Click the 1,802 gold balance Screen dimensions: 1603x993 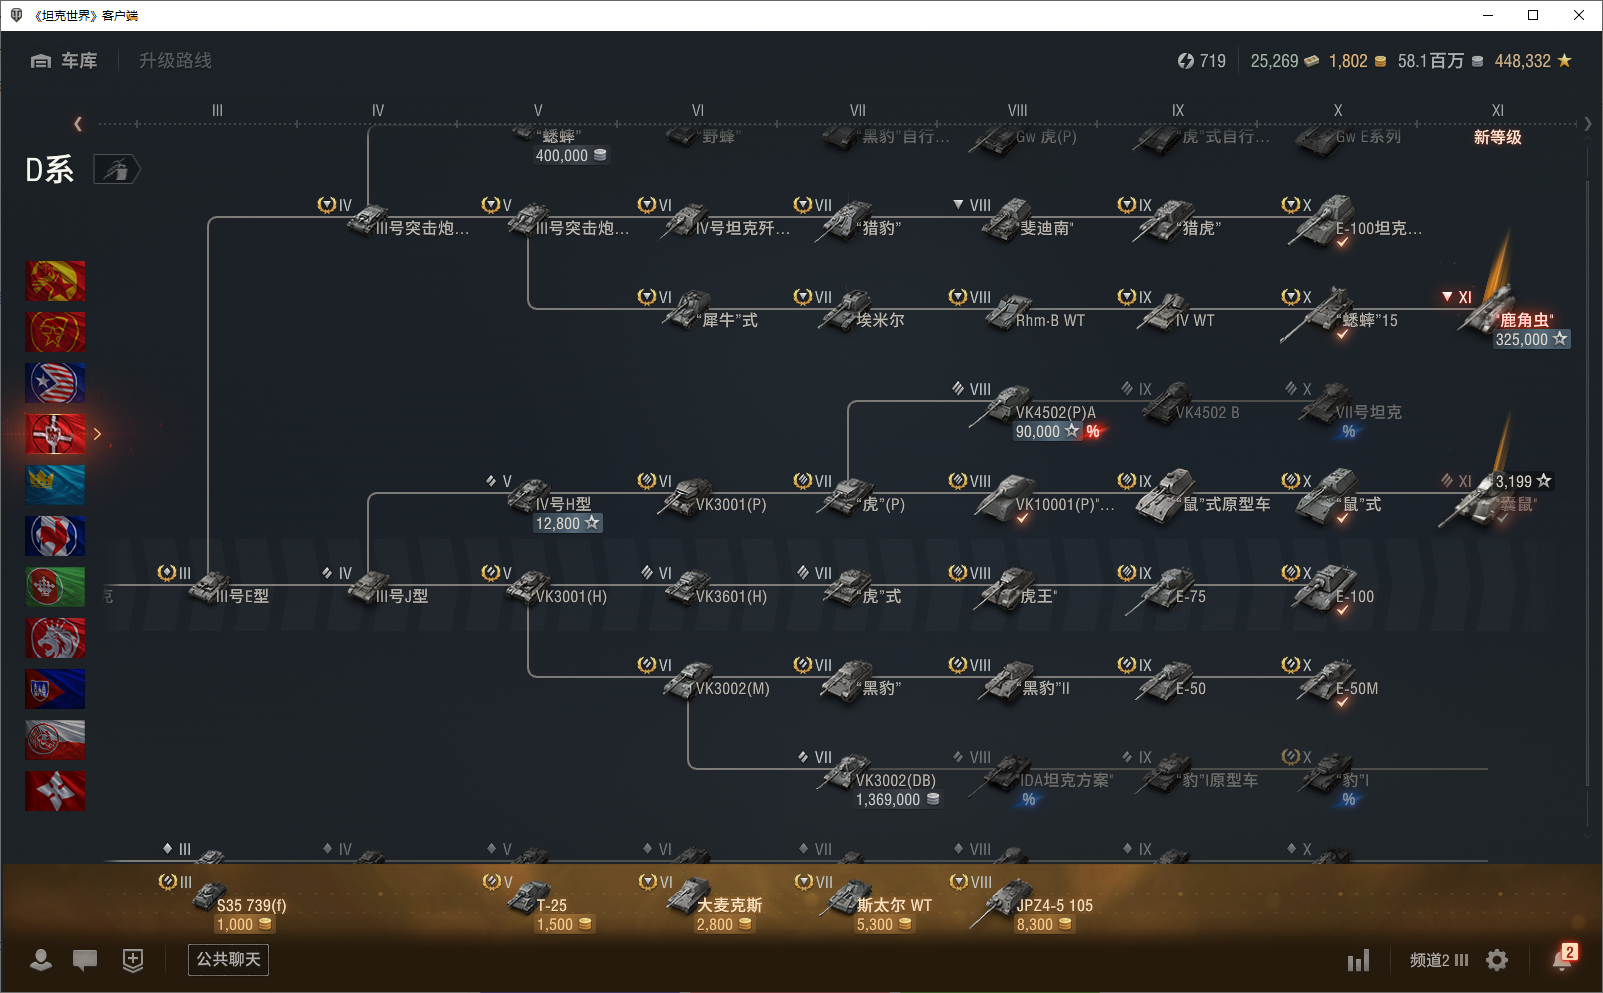tap(1358, 61)
